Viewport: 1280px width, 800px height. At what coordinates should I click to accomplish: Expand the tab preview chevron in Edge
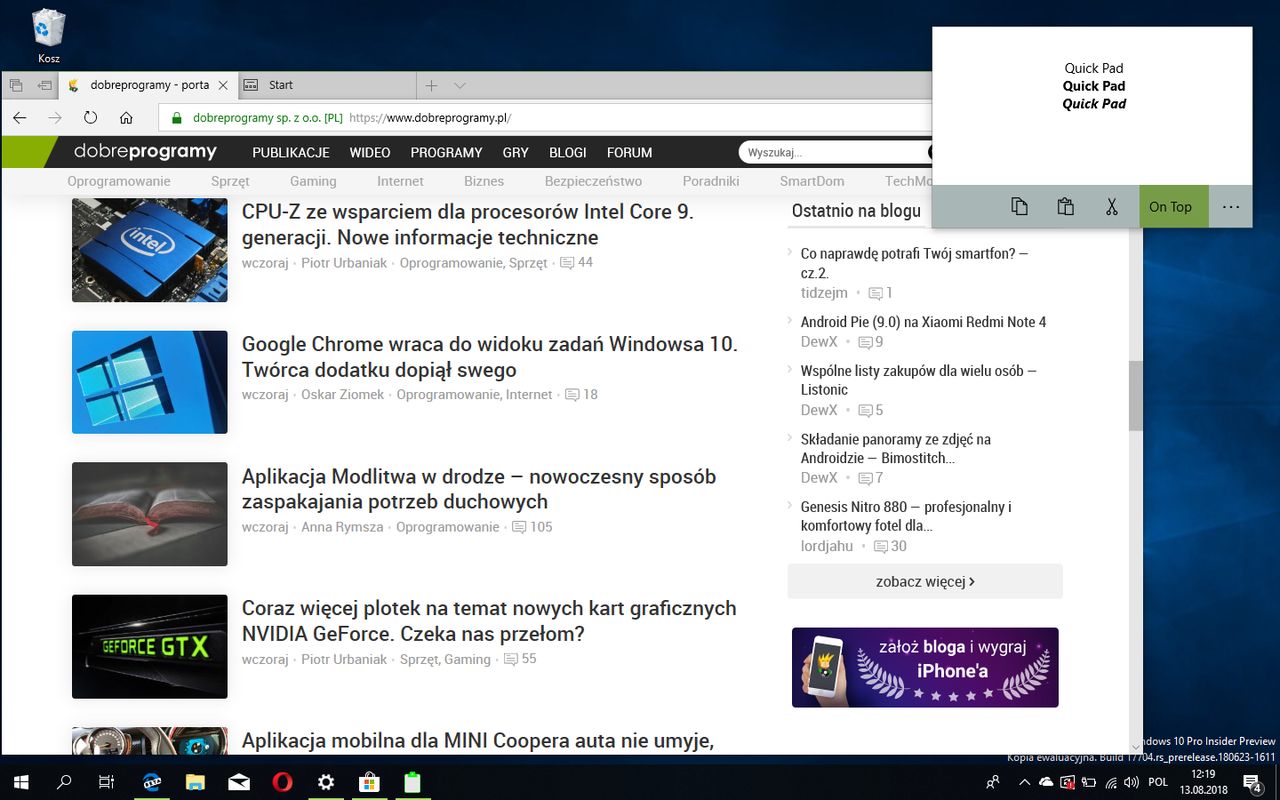(460, 86)
